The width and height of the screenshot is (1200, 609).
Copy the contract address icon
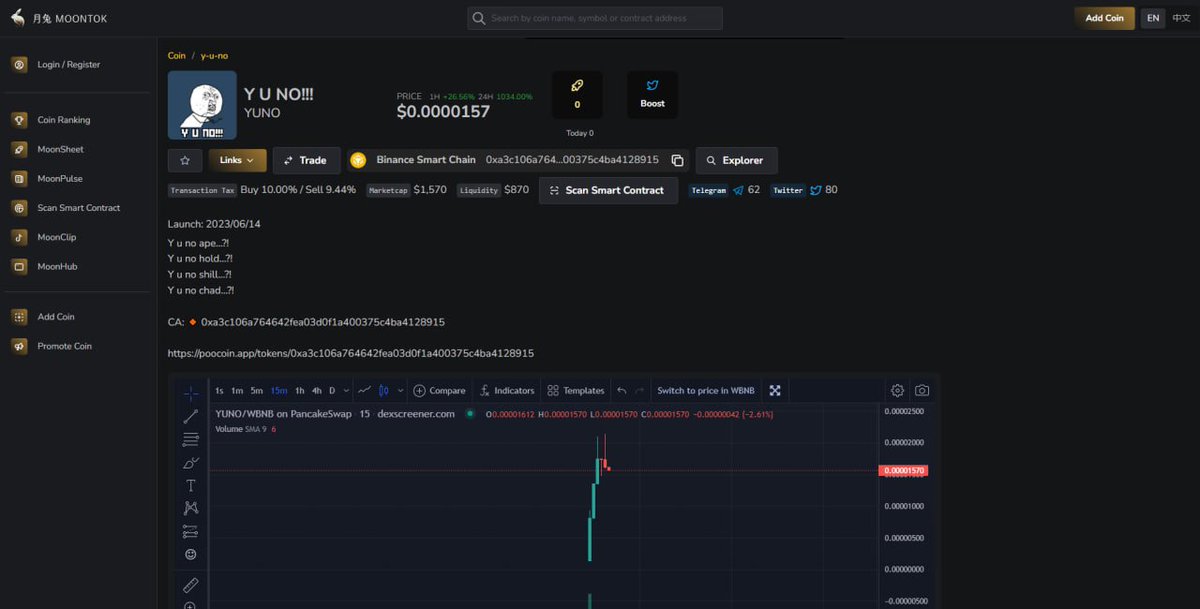click(677, 160)
